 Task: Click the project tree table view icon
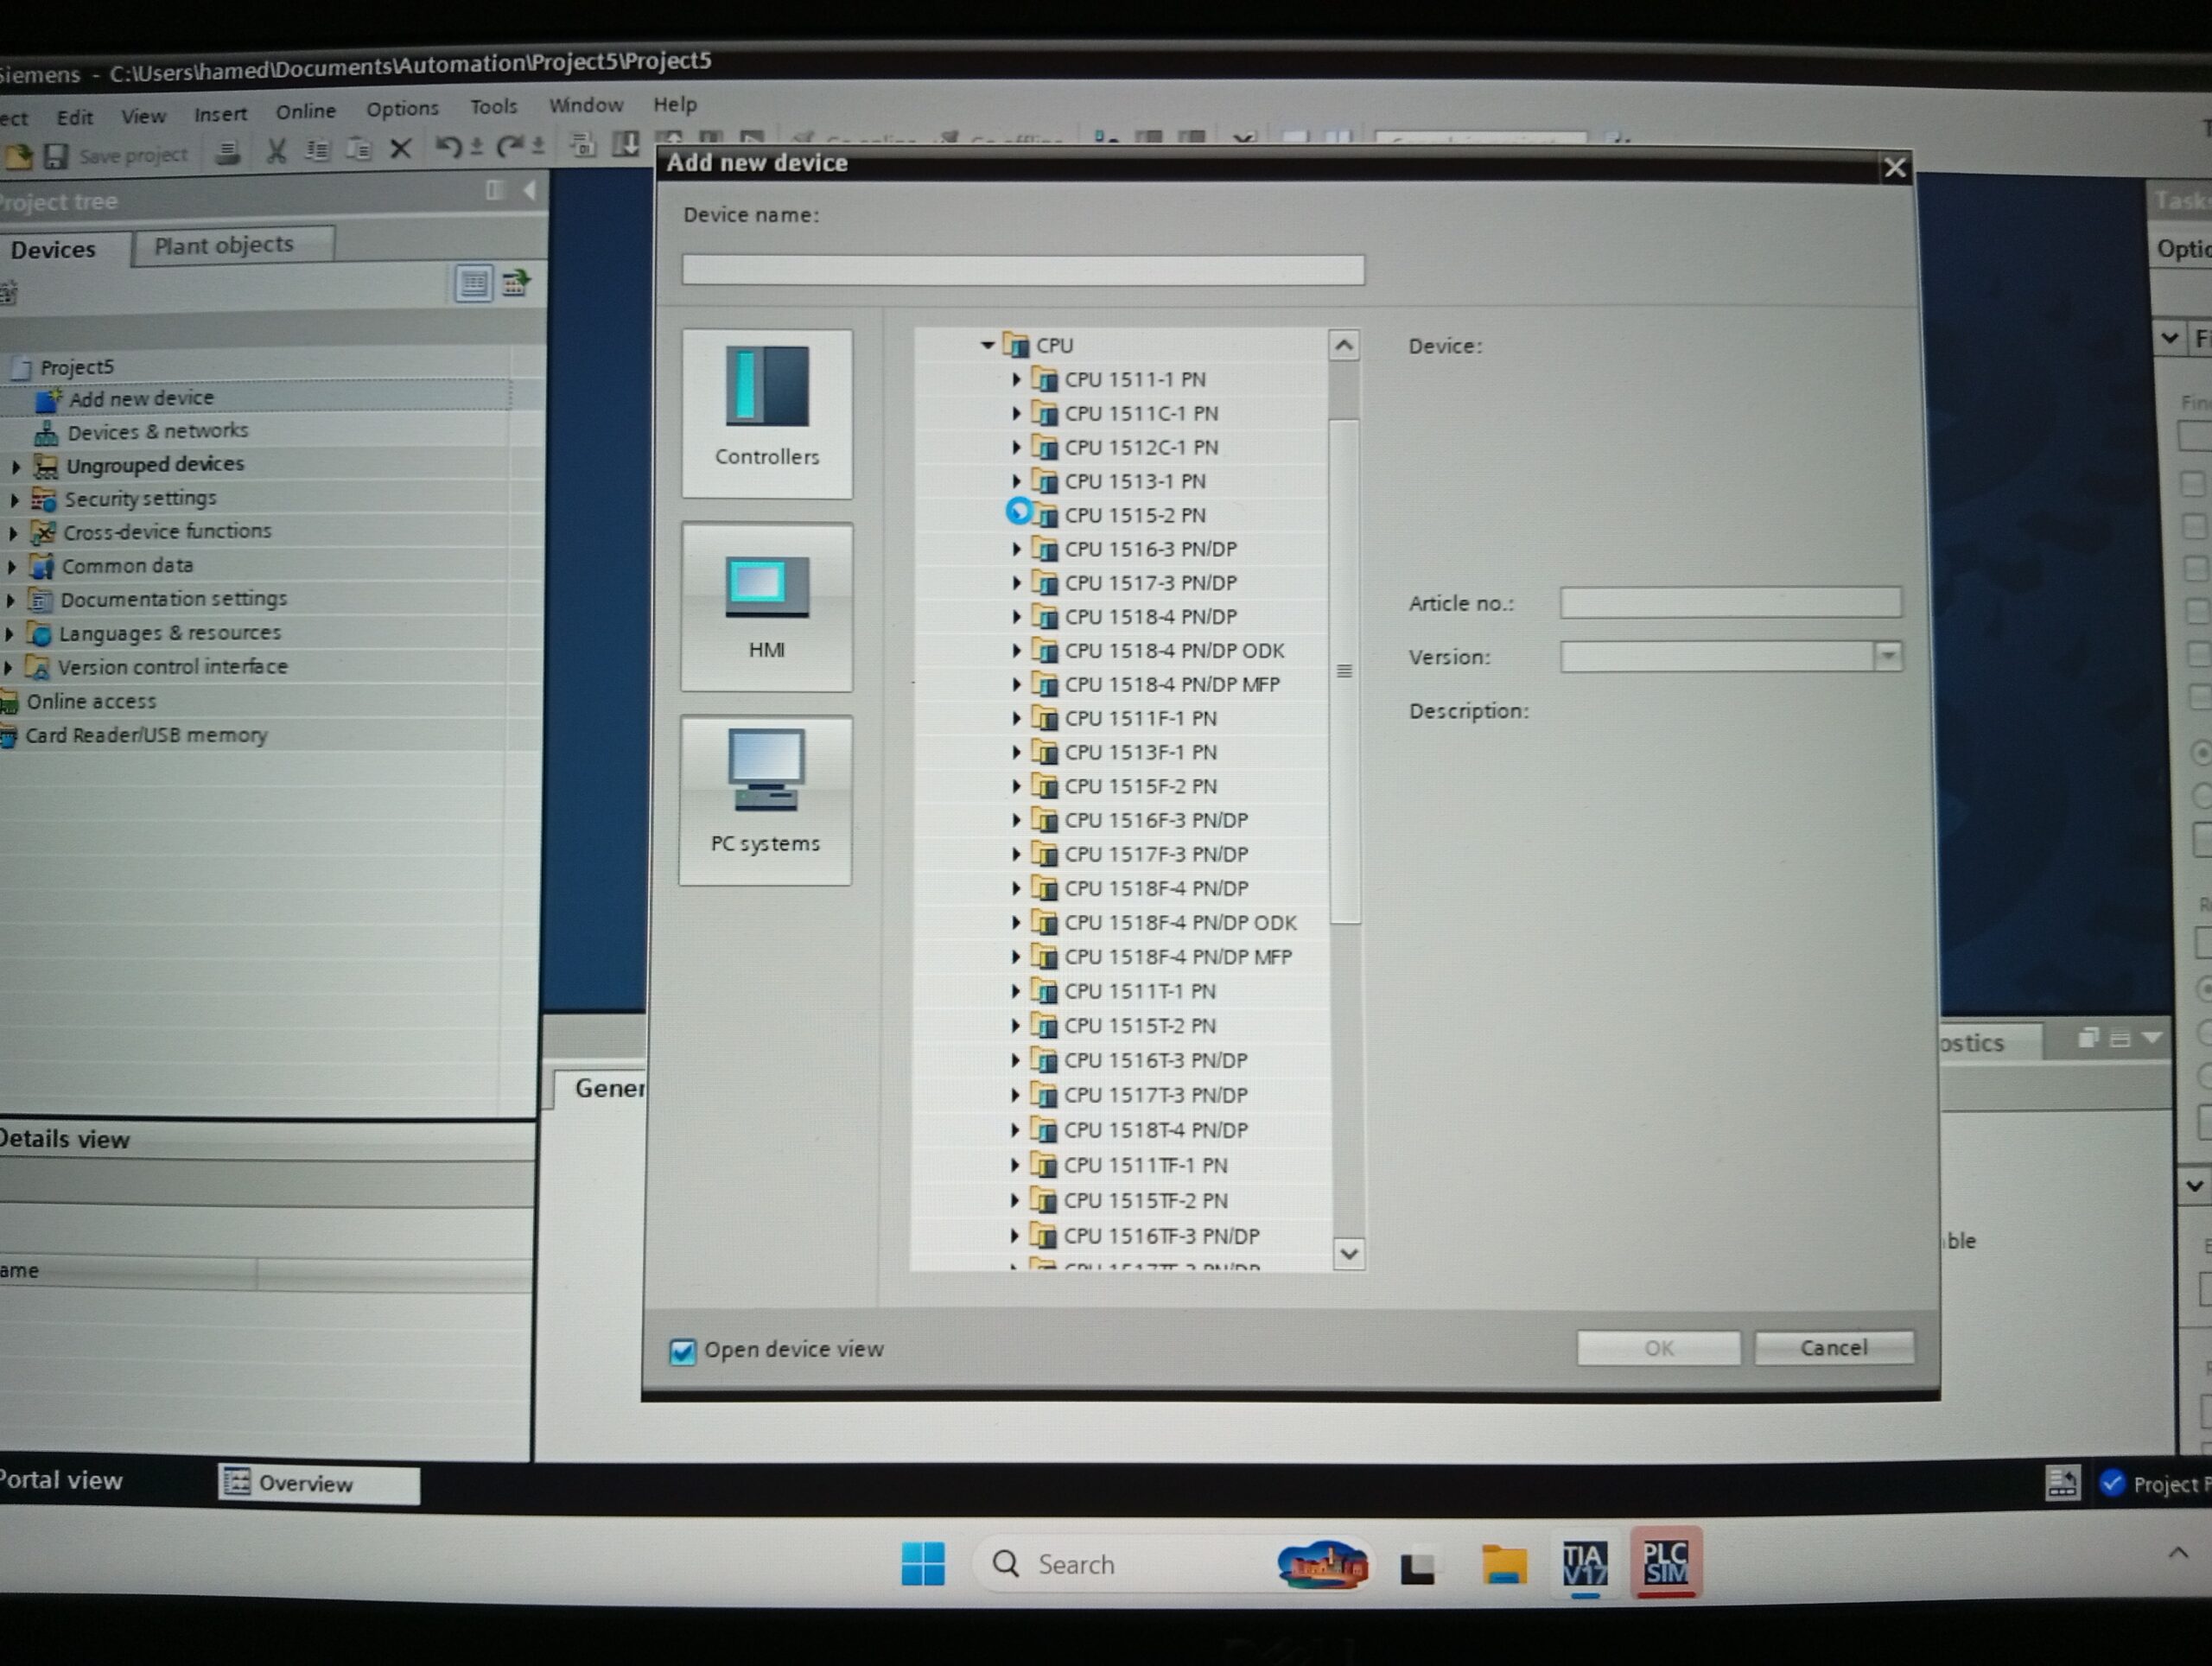[x=473, y=283]
